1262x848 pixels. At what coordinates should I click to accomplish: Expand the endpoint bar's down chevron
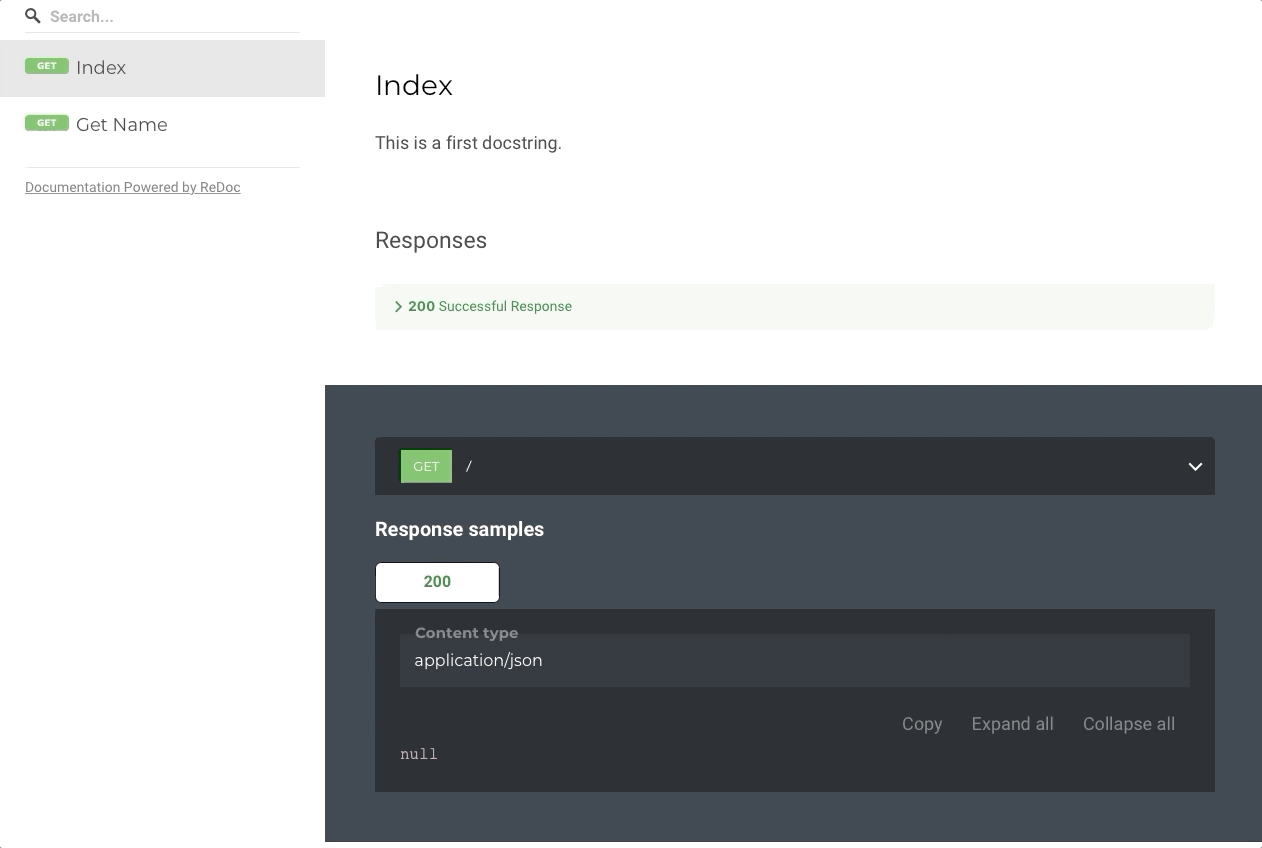pos(1194,467)
